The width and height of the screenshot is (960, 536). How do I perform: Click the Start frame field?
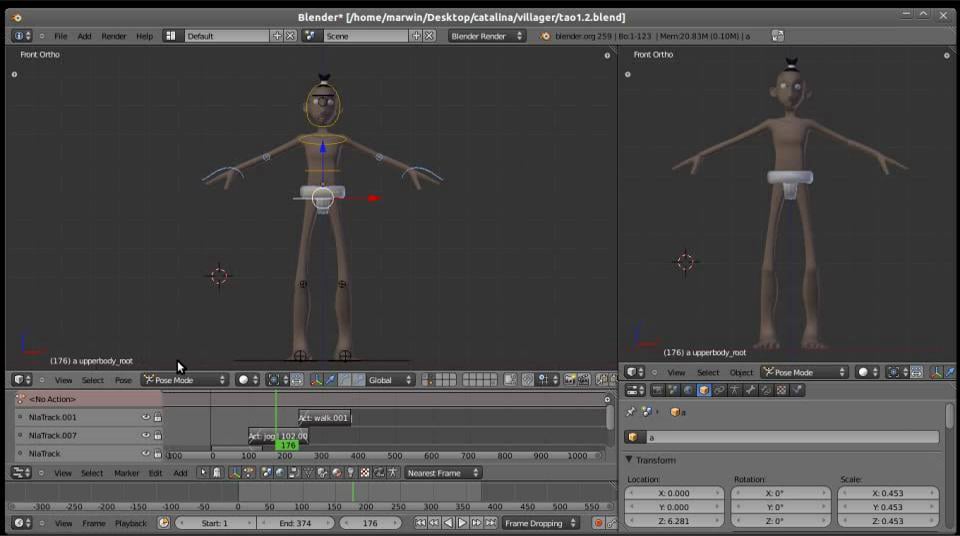(214, 523)
